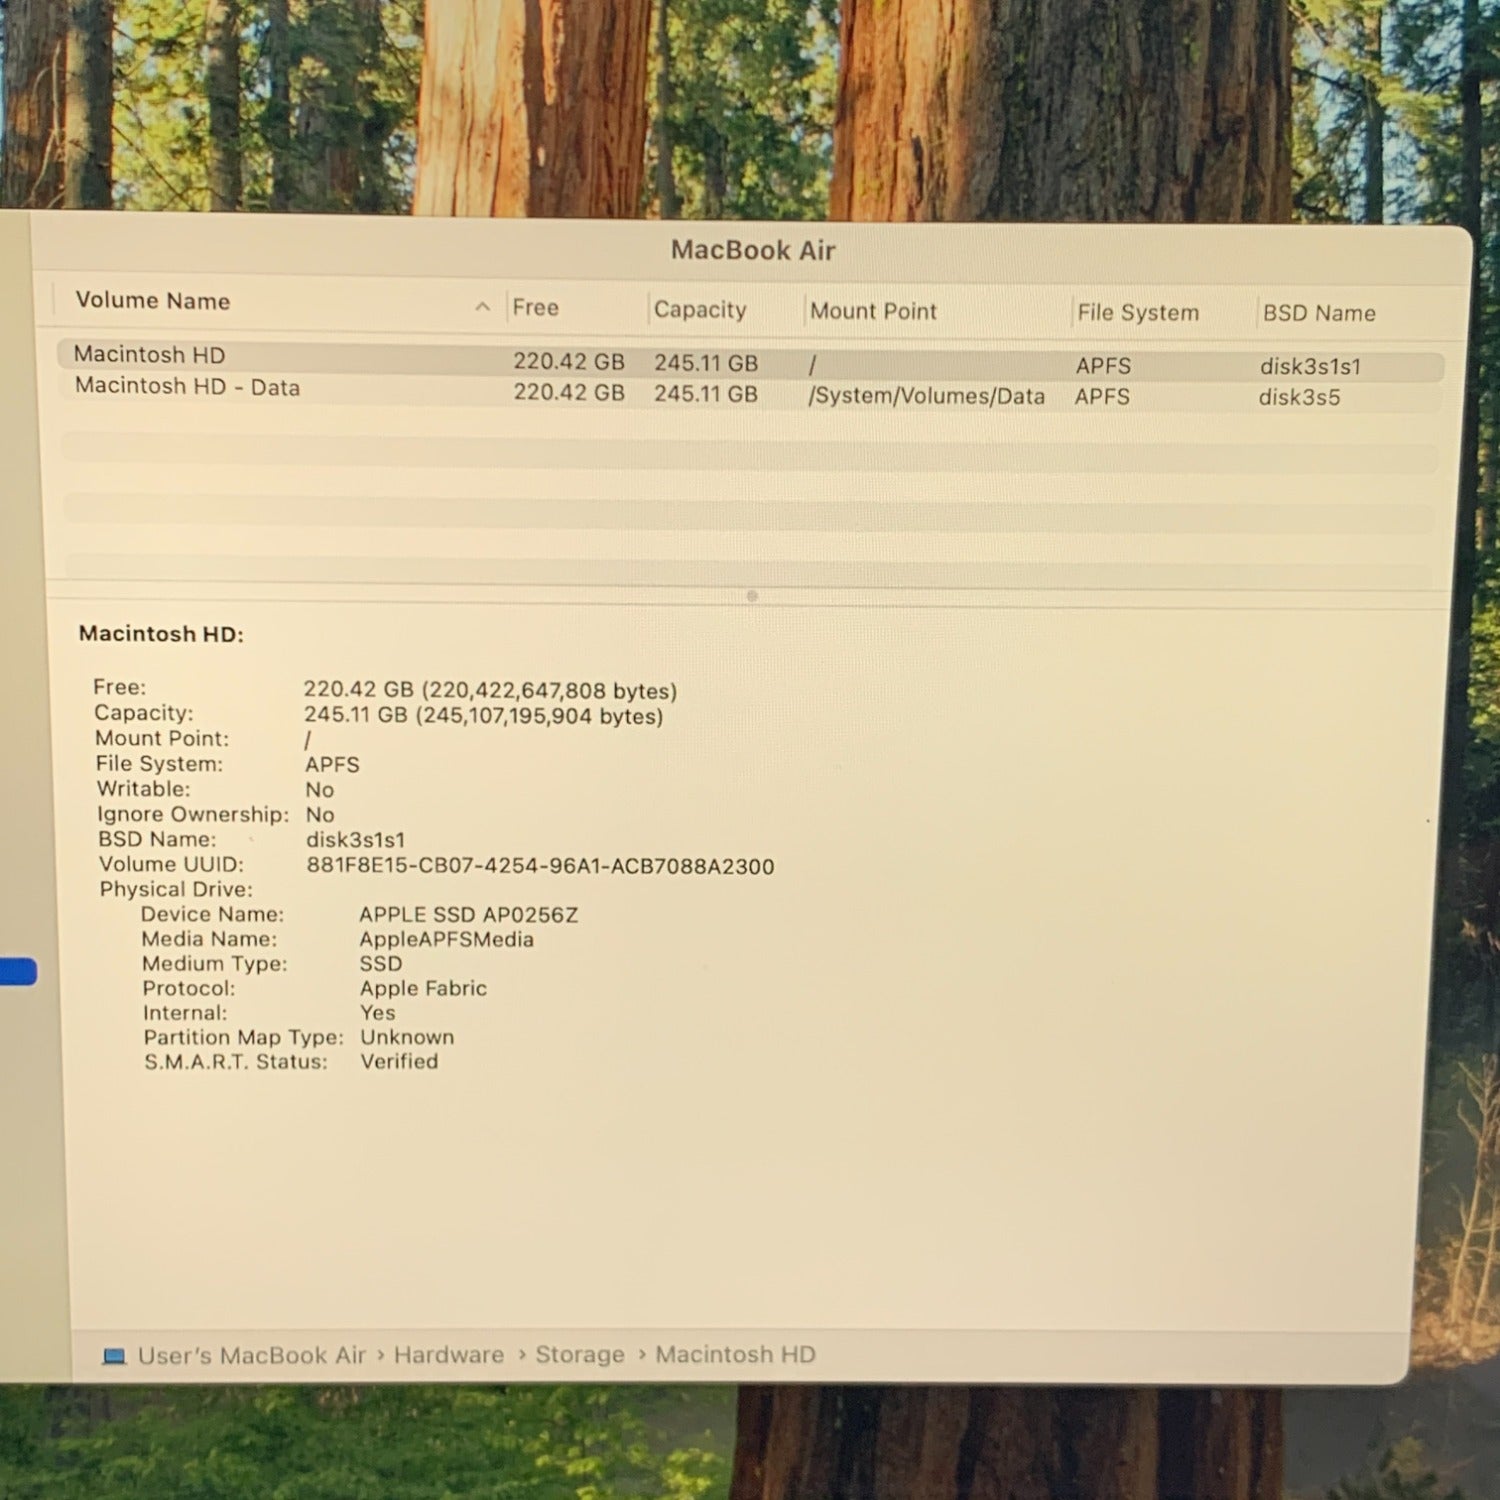Click the Volume UUID value text
The height and width of the screenshot is (1500, 1500).
pos(540,866)
